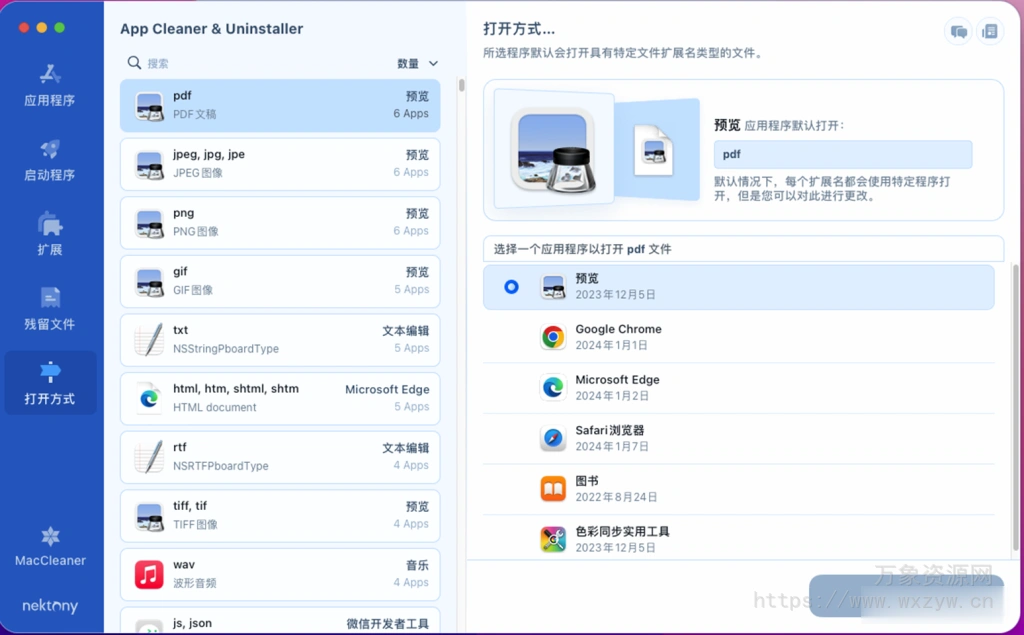
Task: Click the nektony logo link
Action: click(x=50, y=606)
